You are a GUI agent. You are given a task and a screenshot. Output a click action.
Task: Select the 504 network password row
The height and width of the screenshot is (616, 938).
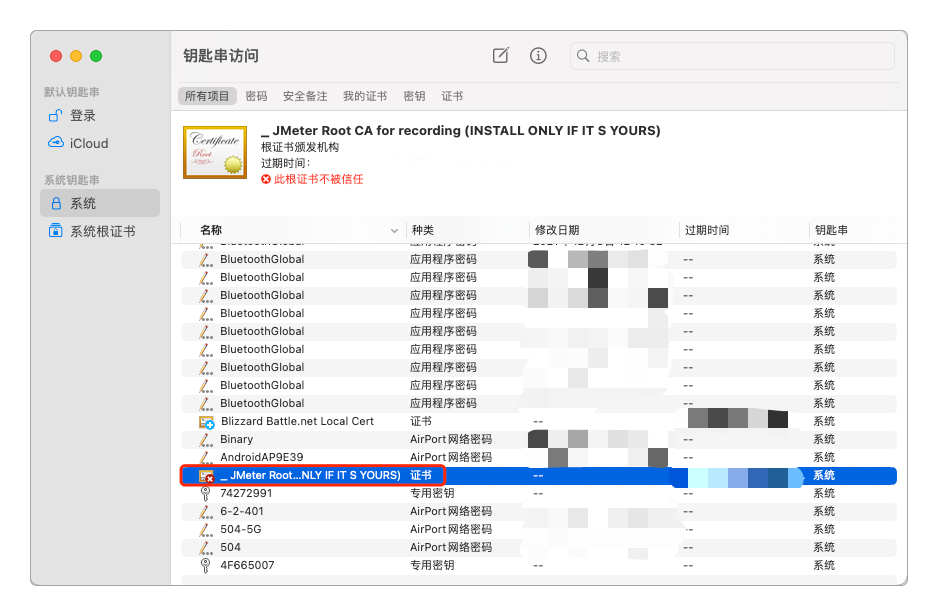click(538, 547)
